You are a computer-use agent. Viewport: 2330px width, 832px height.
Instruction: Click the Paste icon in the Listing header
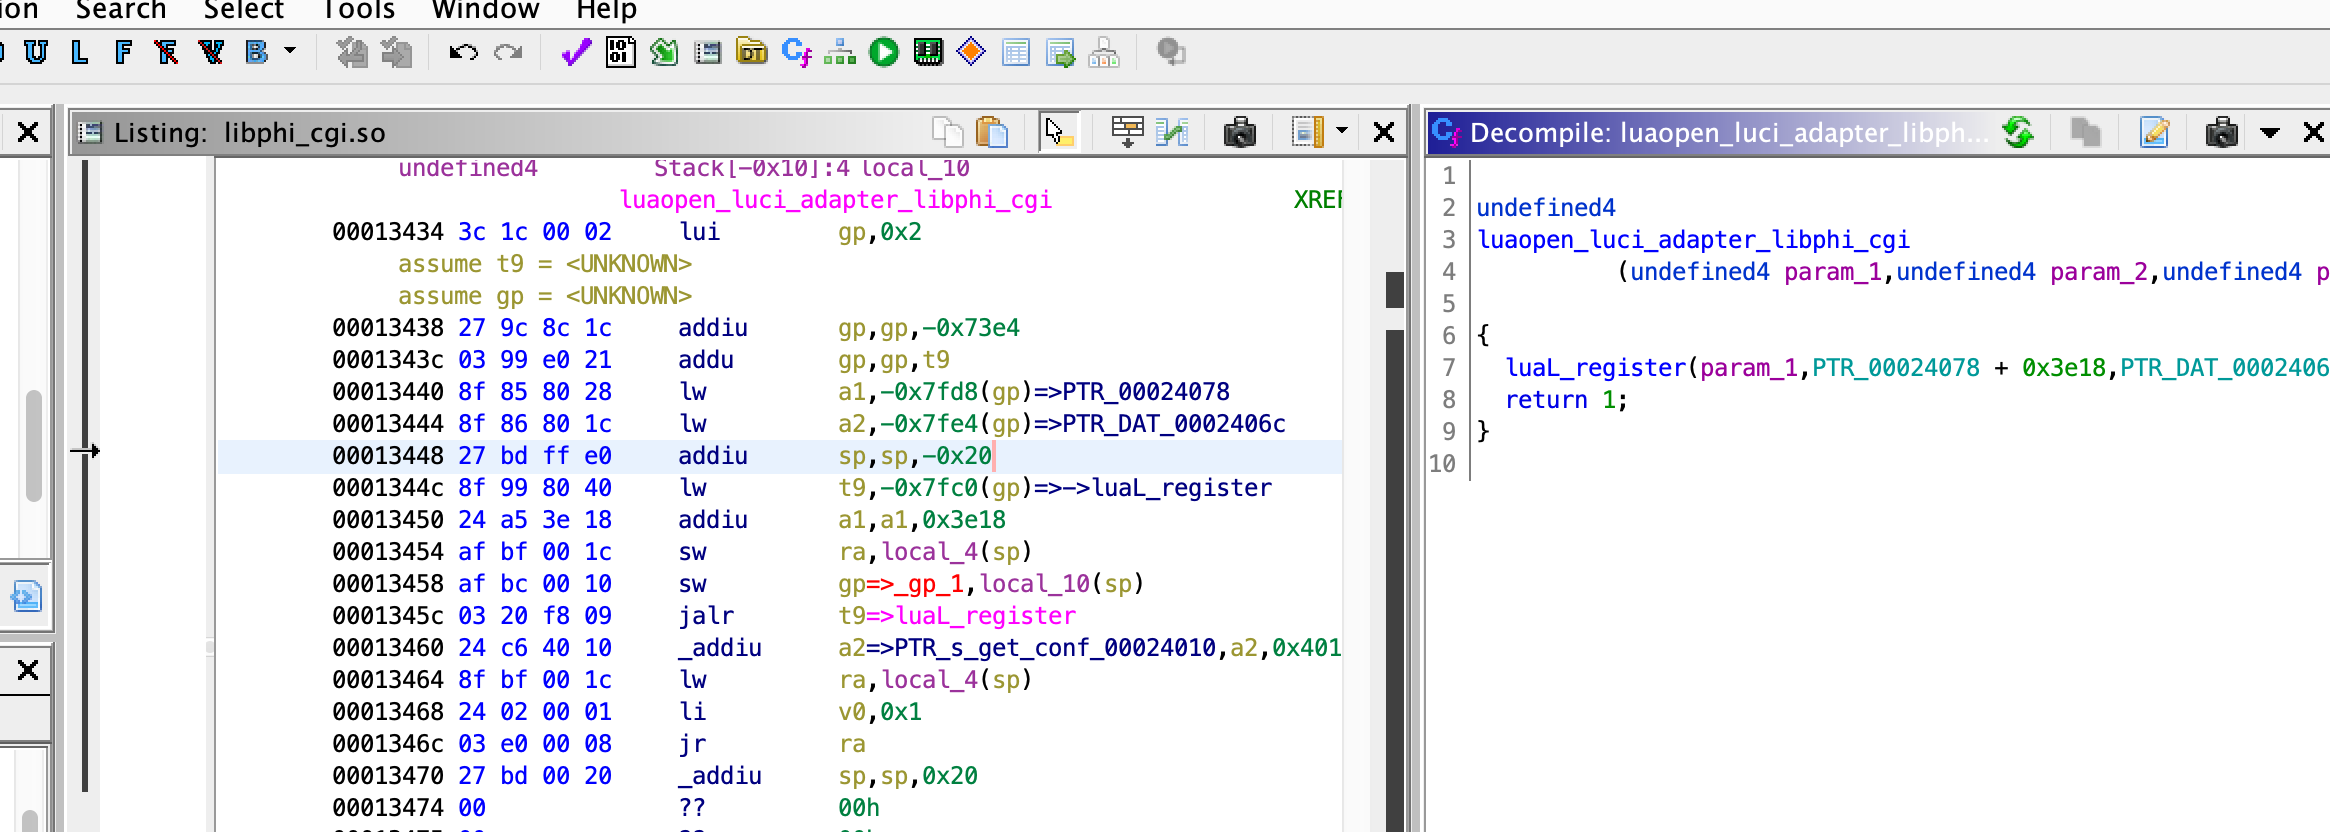point(991,132)
